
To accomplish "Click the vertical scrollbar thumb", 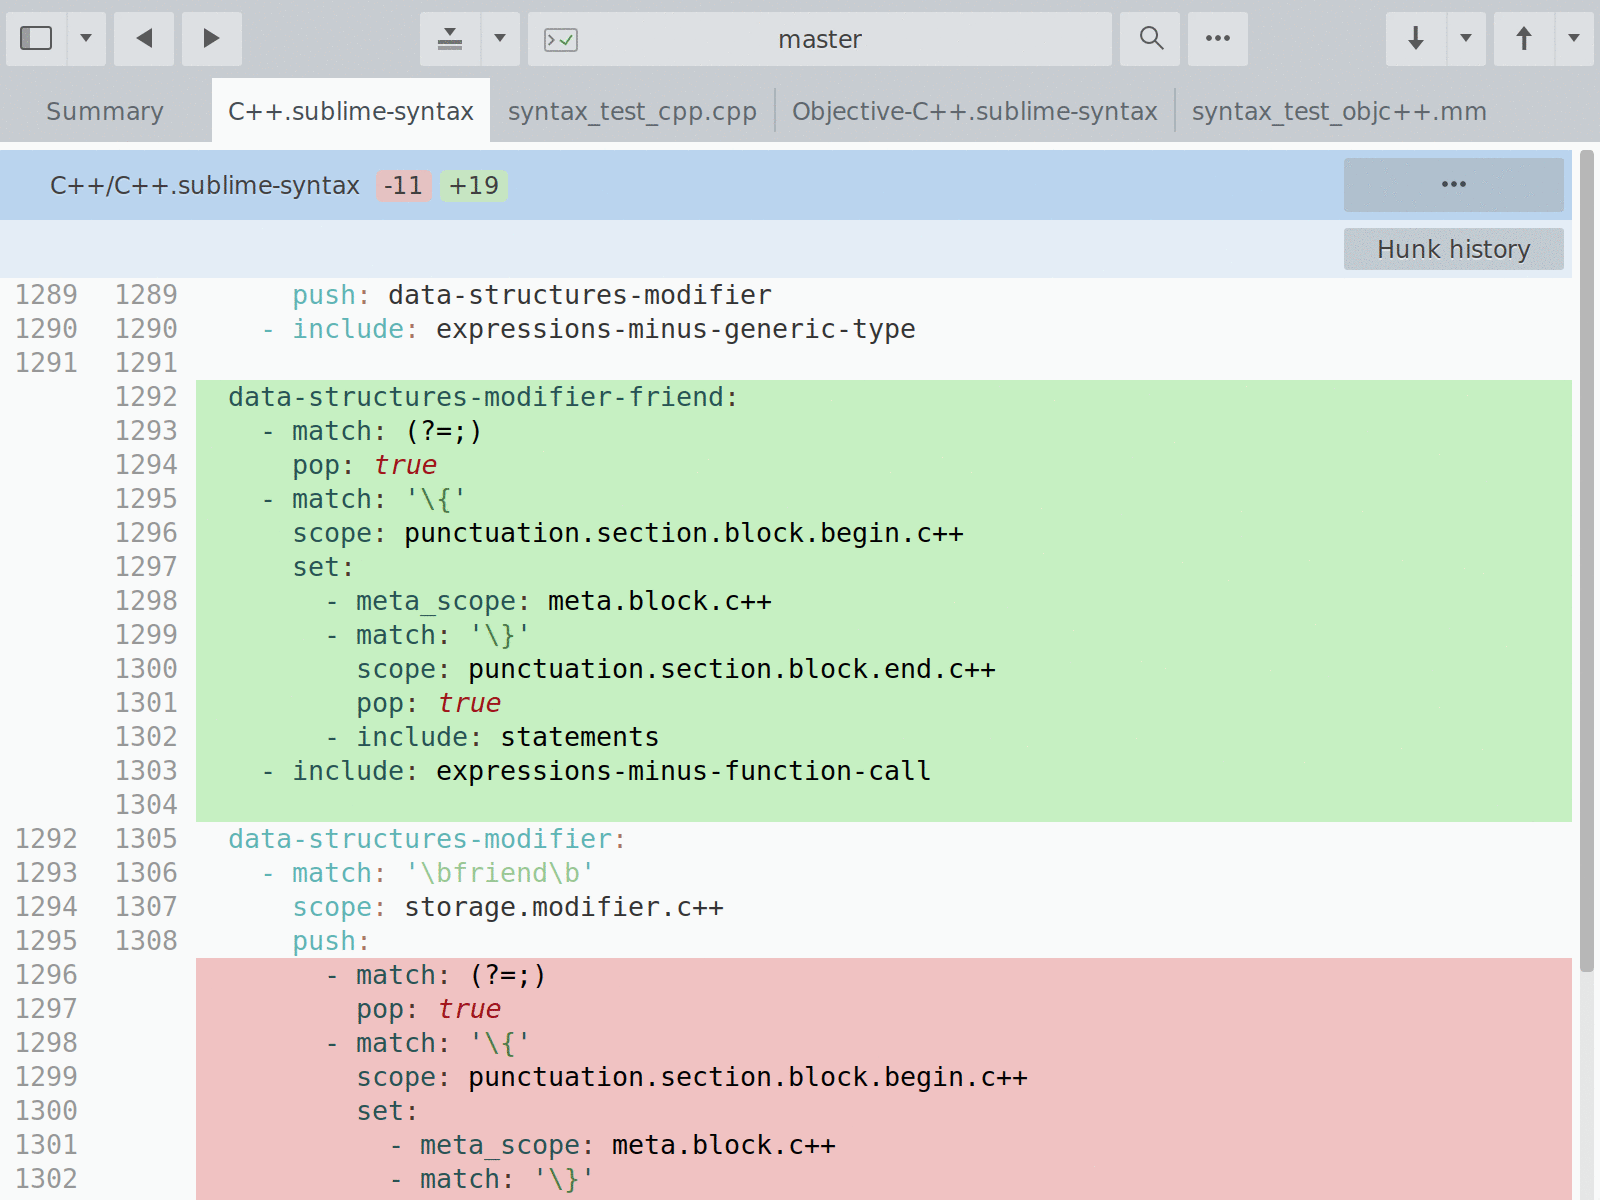I will [x=1586, y=560].
